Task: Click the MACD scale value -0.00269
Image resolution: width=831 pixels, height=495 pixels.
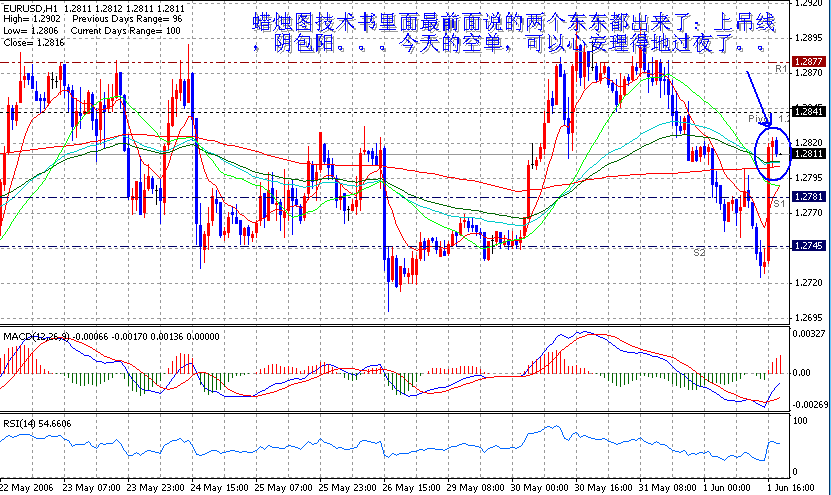Action: point(810,404)
